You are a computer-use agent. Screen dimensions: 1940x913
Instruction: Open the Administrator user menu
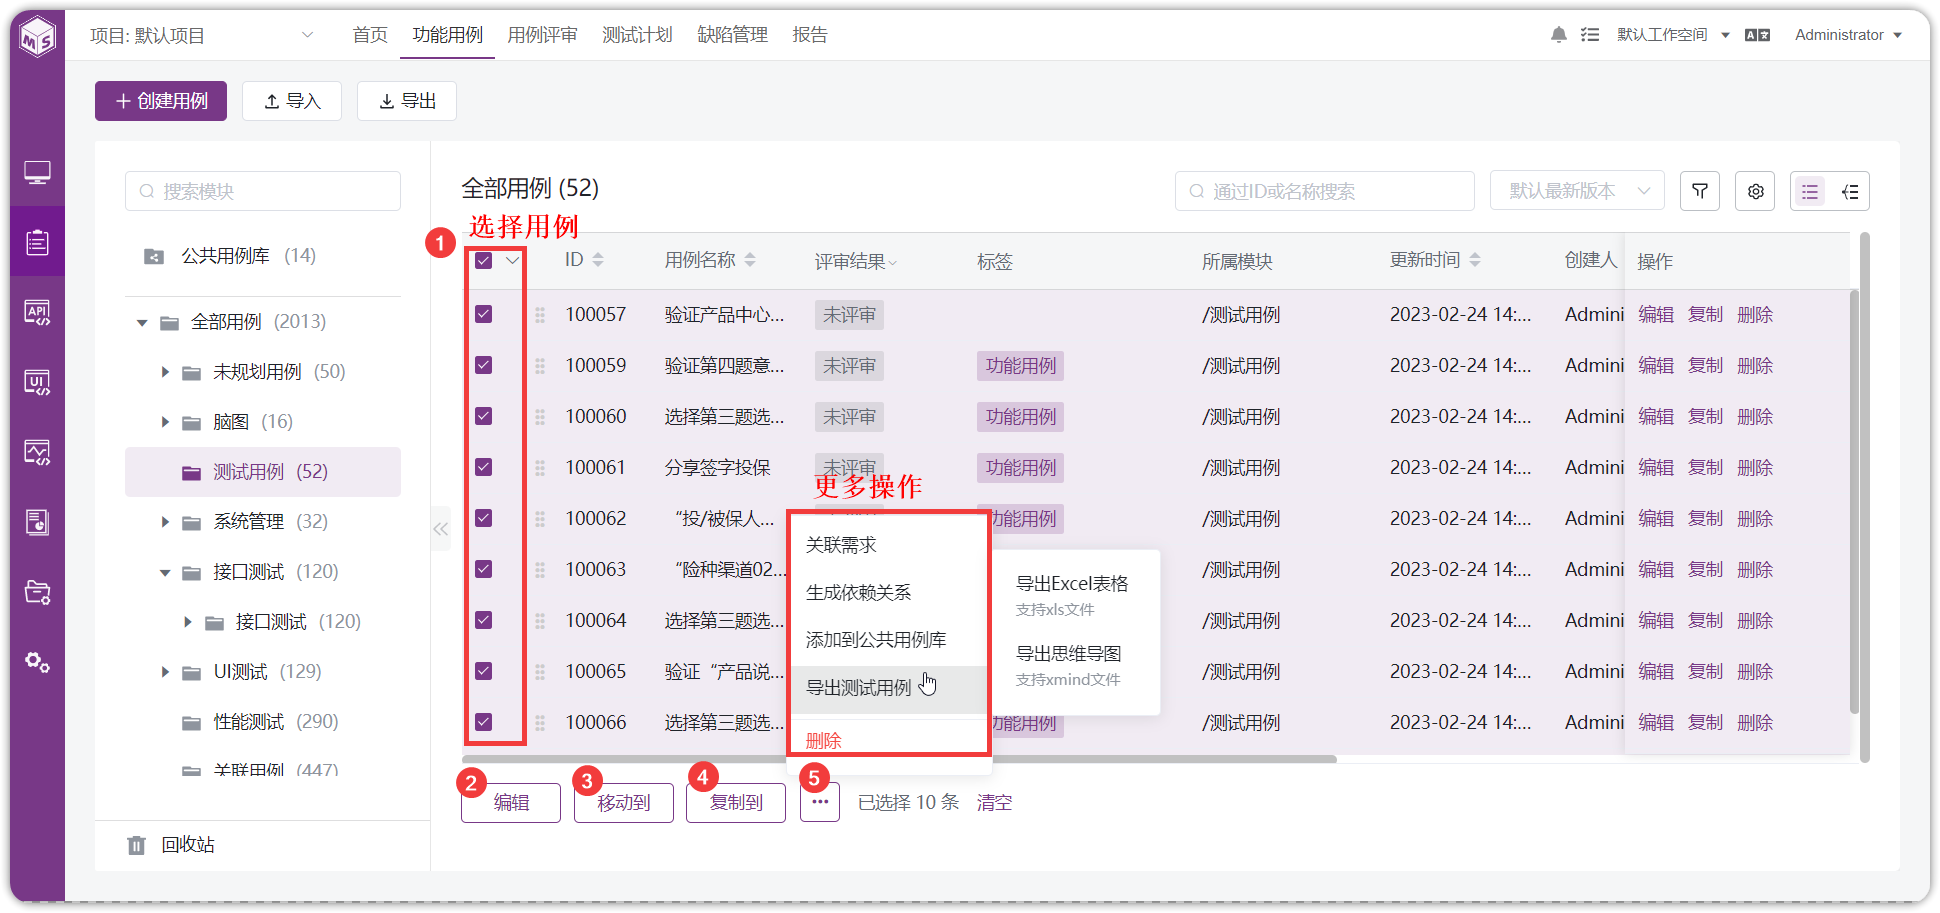click(x=1848, y=35)
